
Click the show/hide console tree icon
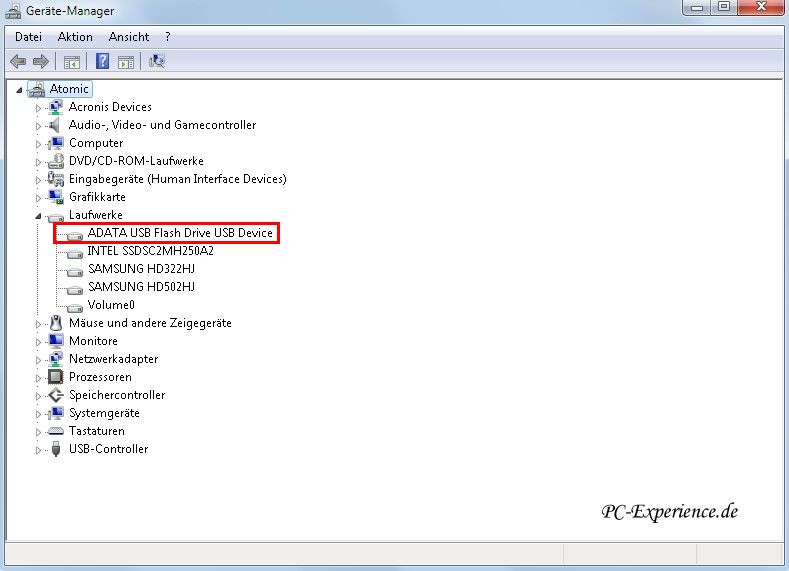point(71,61)
